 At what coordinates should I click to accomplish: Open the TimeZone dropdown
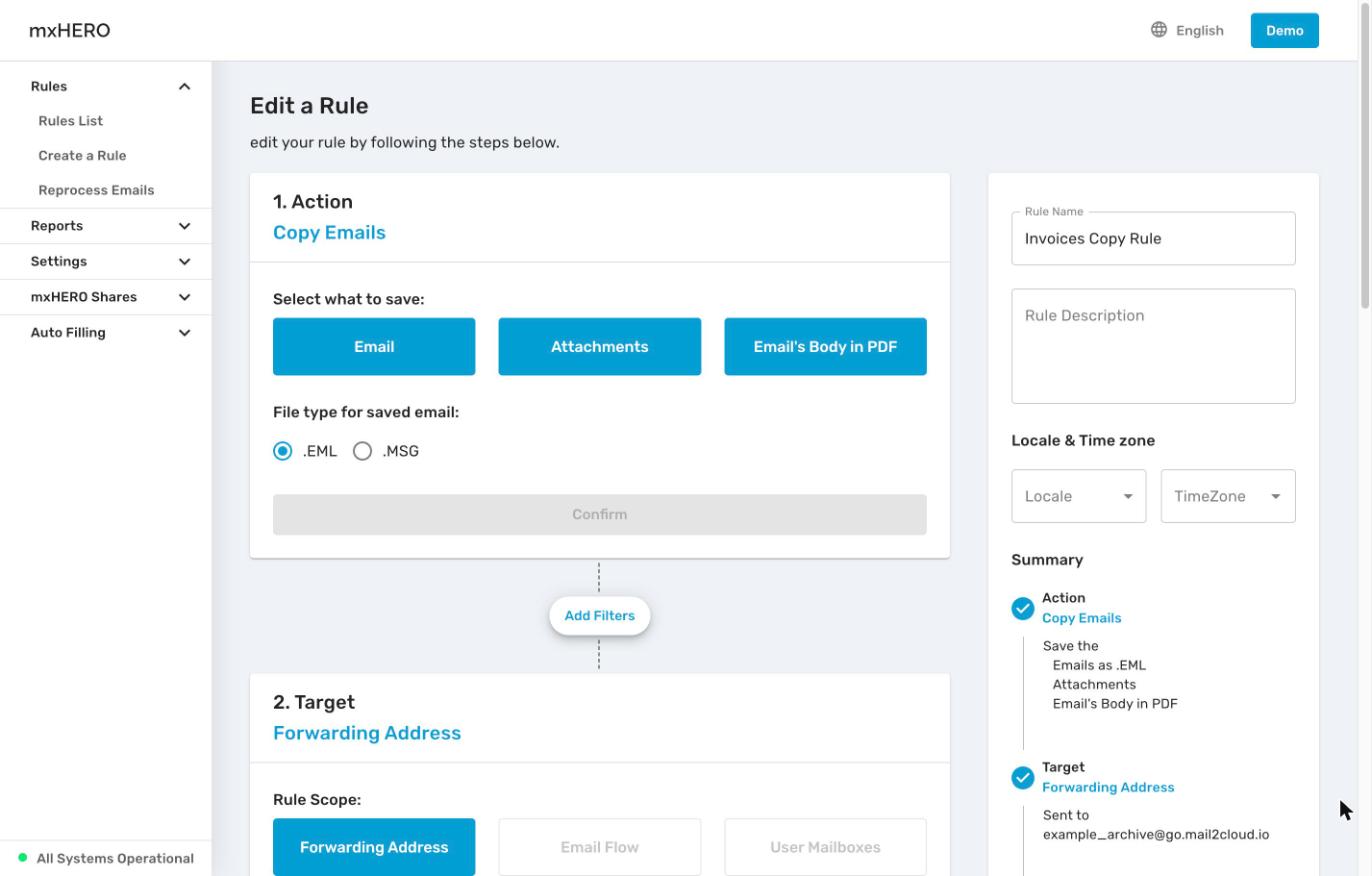coord(1228,496)
